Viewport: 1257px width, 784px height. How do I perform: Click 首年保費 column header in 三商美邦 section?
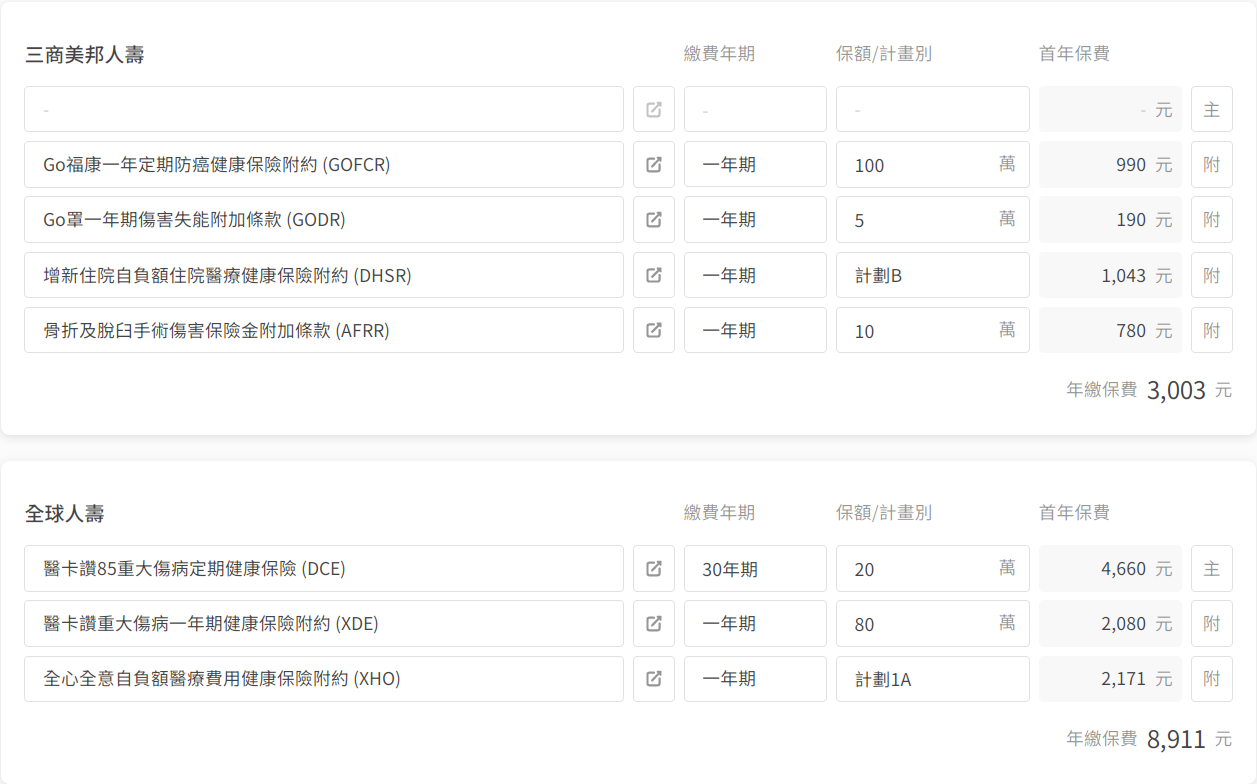coord(1074,54)
